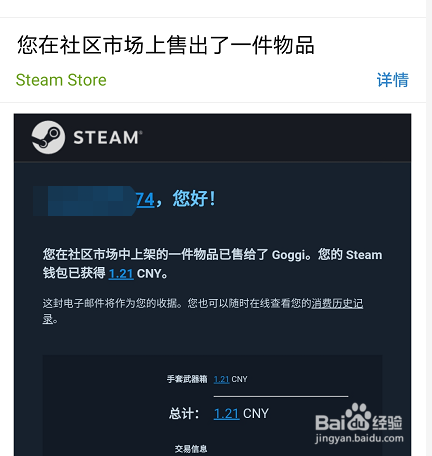The image size is (432, 456).
Task: Click the 1.21 amount in wallet sentence
Action: coord(121,274)
